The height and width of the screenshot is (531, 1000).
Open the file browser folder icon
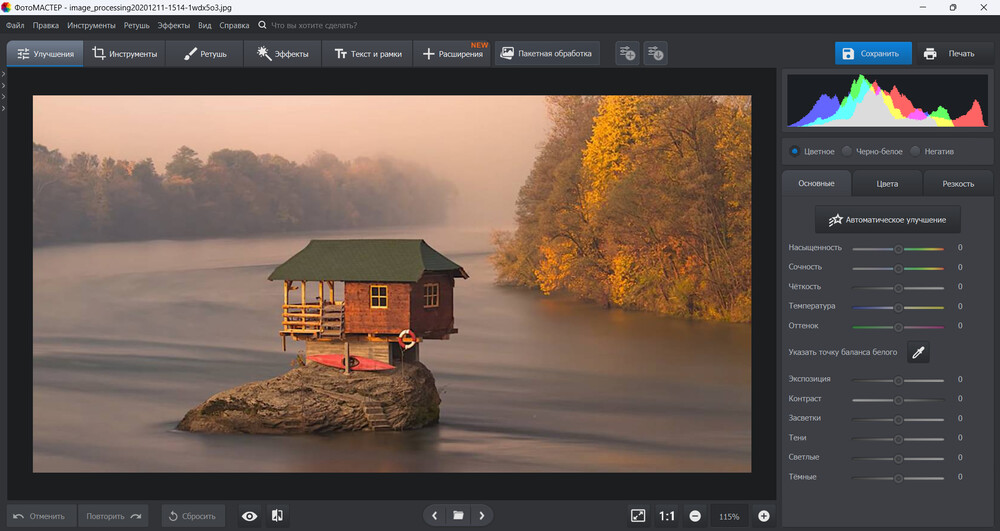coord(458,516)
